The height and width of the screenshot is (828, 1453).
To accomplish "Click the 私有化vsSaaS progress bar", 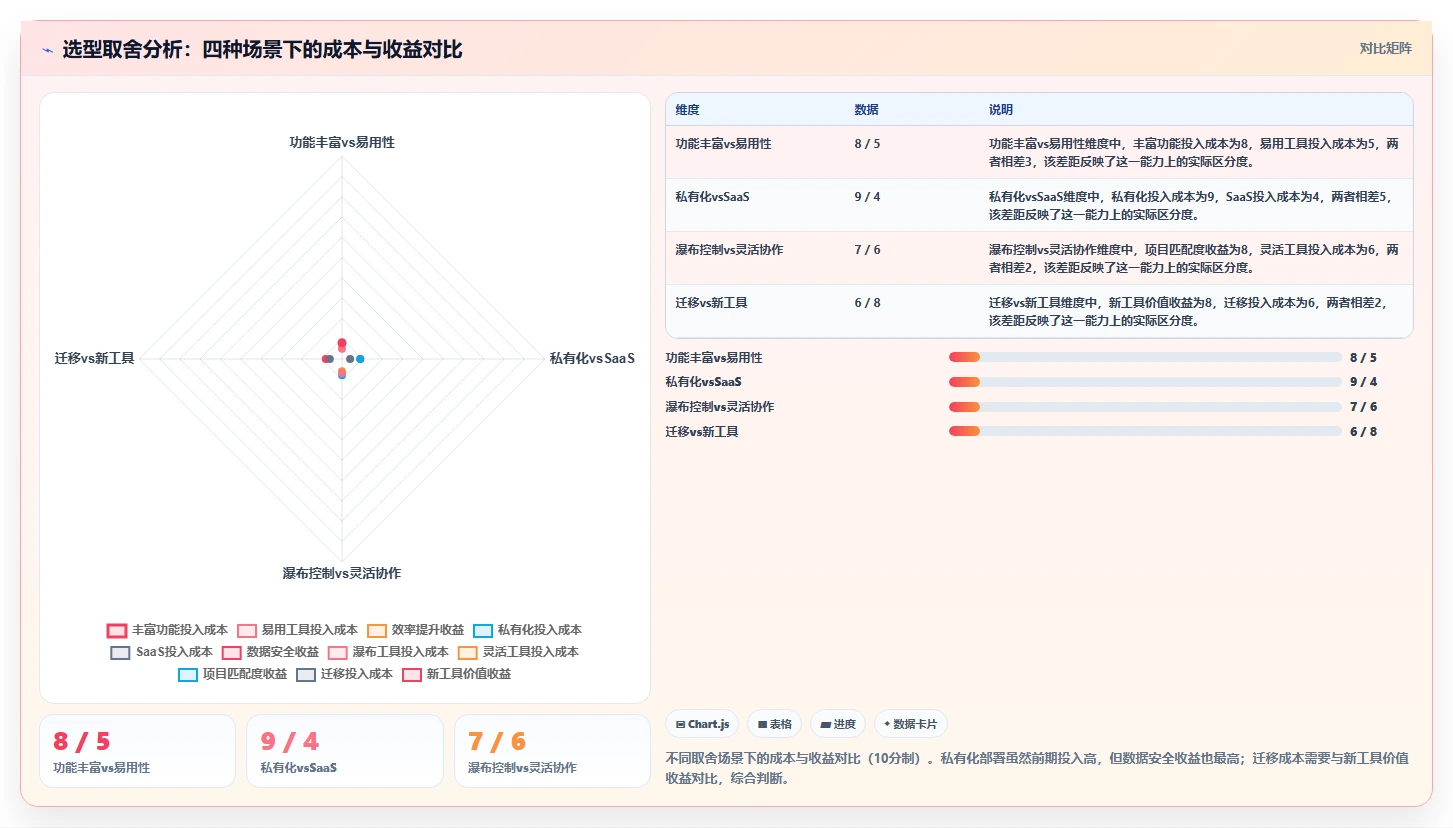I will [x=1145, y=381].
